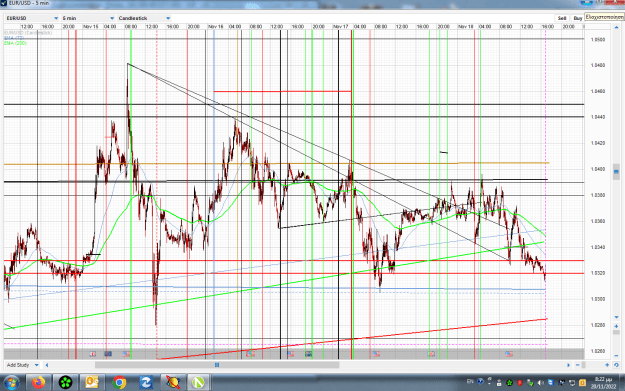Screen dimensions: 625x391
Task: Click the EN language indicator in tray
Action: click(470, 382)
